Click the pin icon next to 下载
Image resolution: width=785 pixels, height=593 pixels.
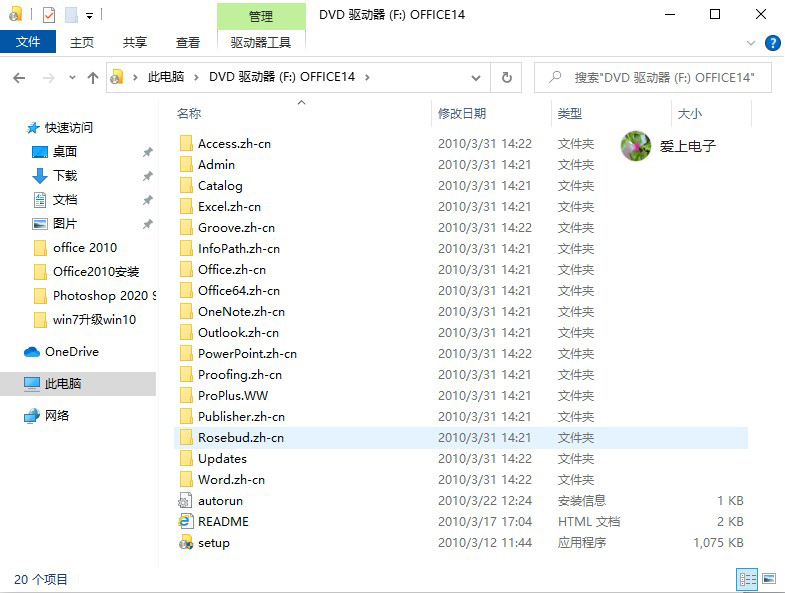147,176
